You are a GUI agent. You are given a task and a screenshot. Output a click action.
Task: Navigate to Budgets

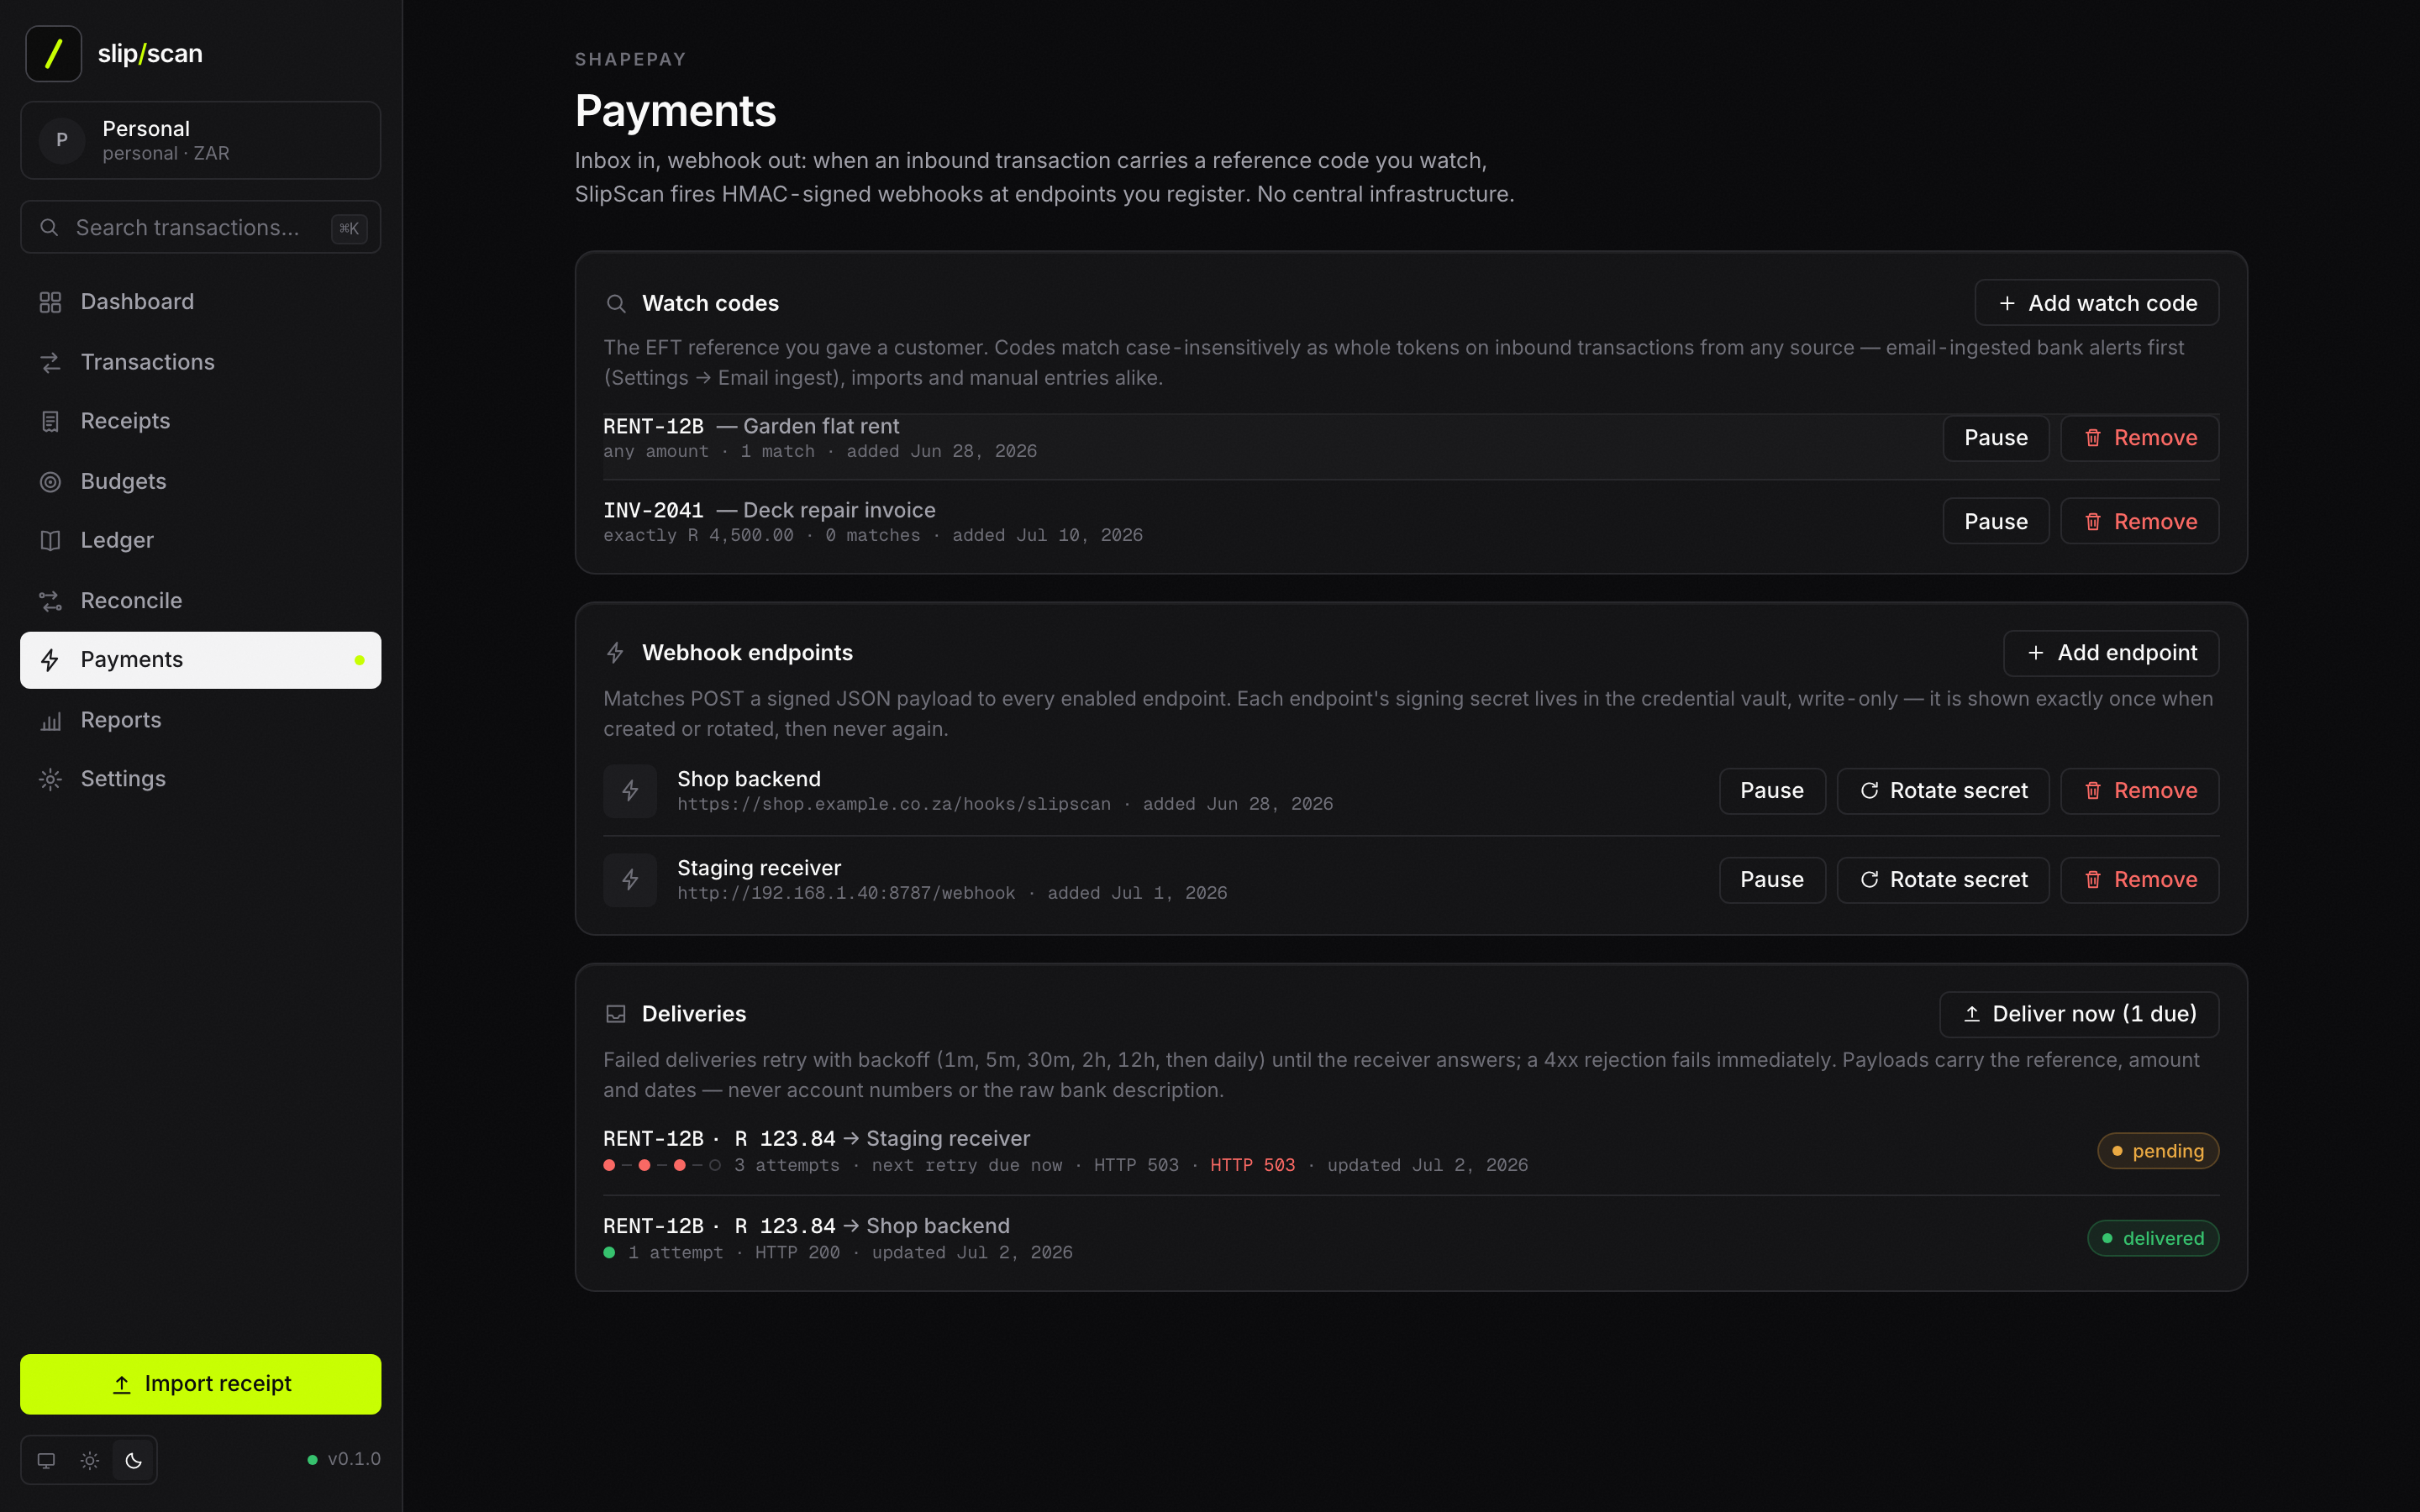point(200,481)
